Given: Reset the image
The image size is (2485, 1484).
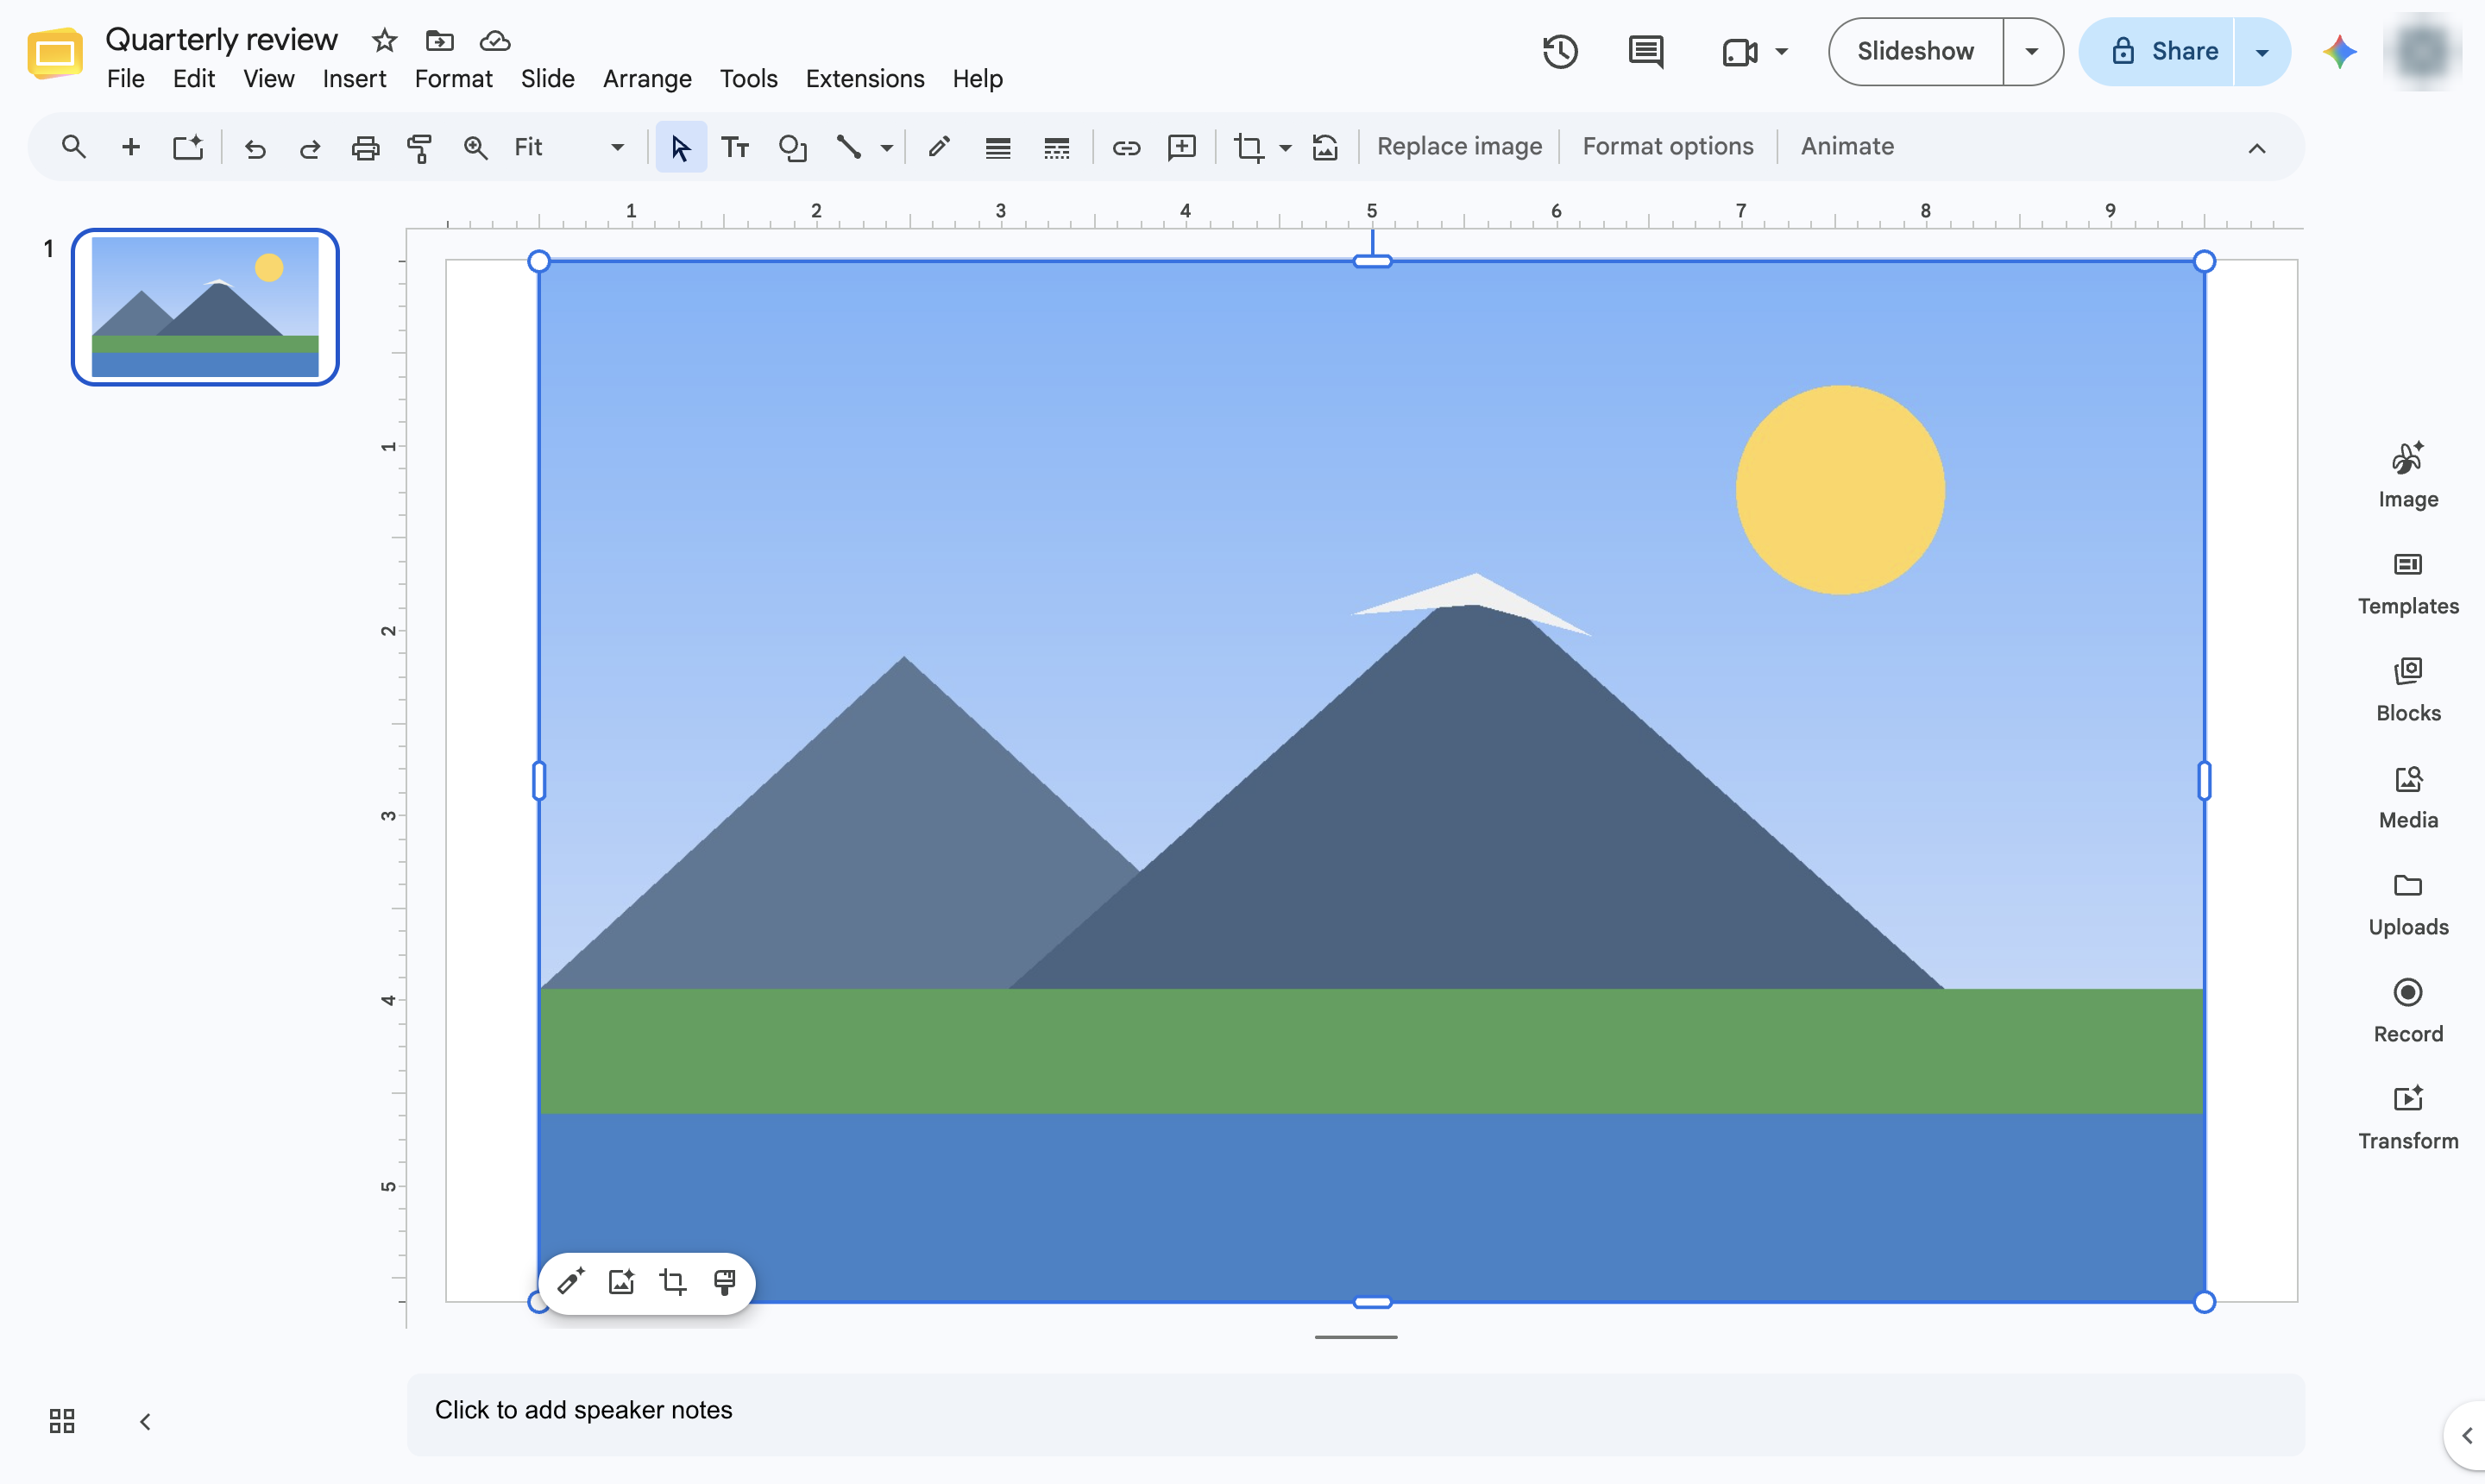Looking at the screenshot, I should click(1325, 148).
